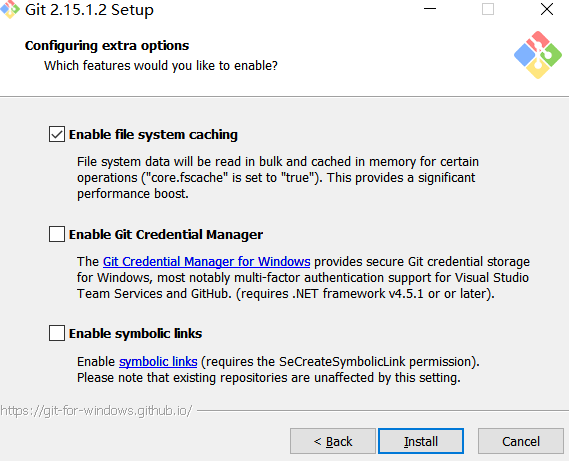The image size is (569, 461).
Task: Click the large Git logo in the header
Action: (x=538, y=55)
